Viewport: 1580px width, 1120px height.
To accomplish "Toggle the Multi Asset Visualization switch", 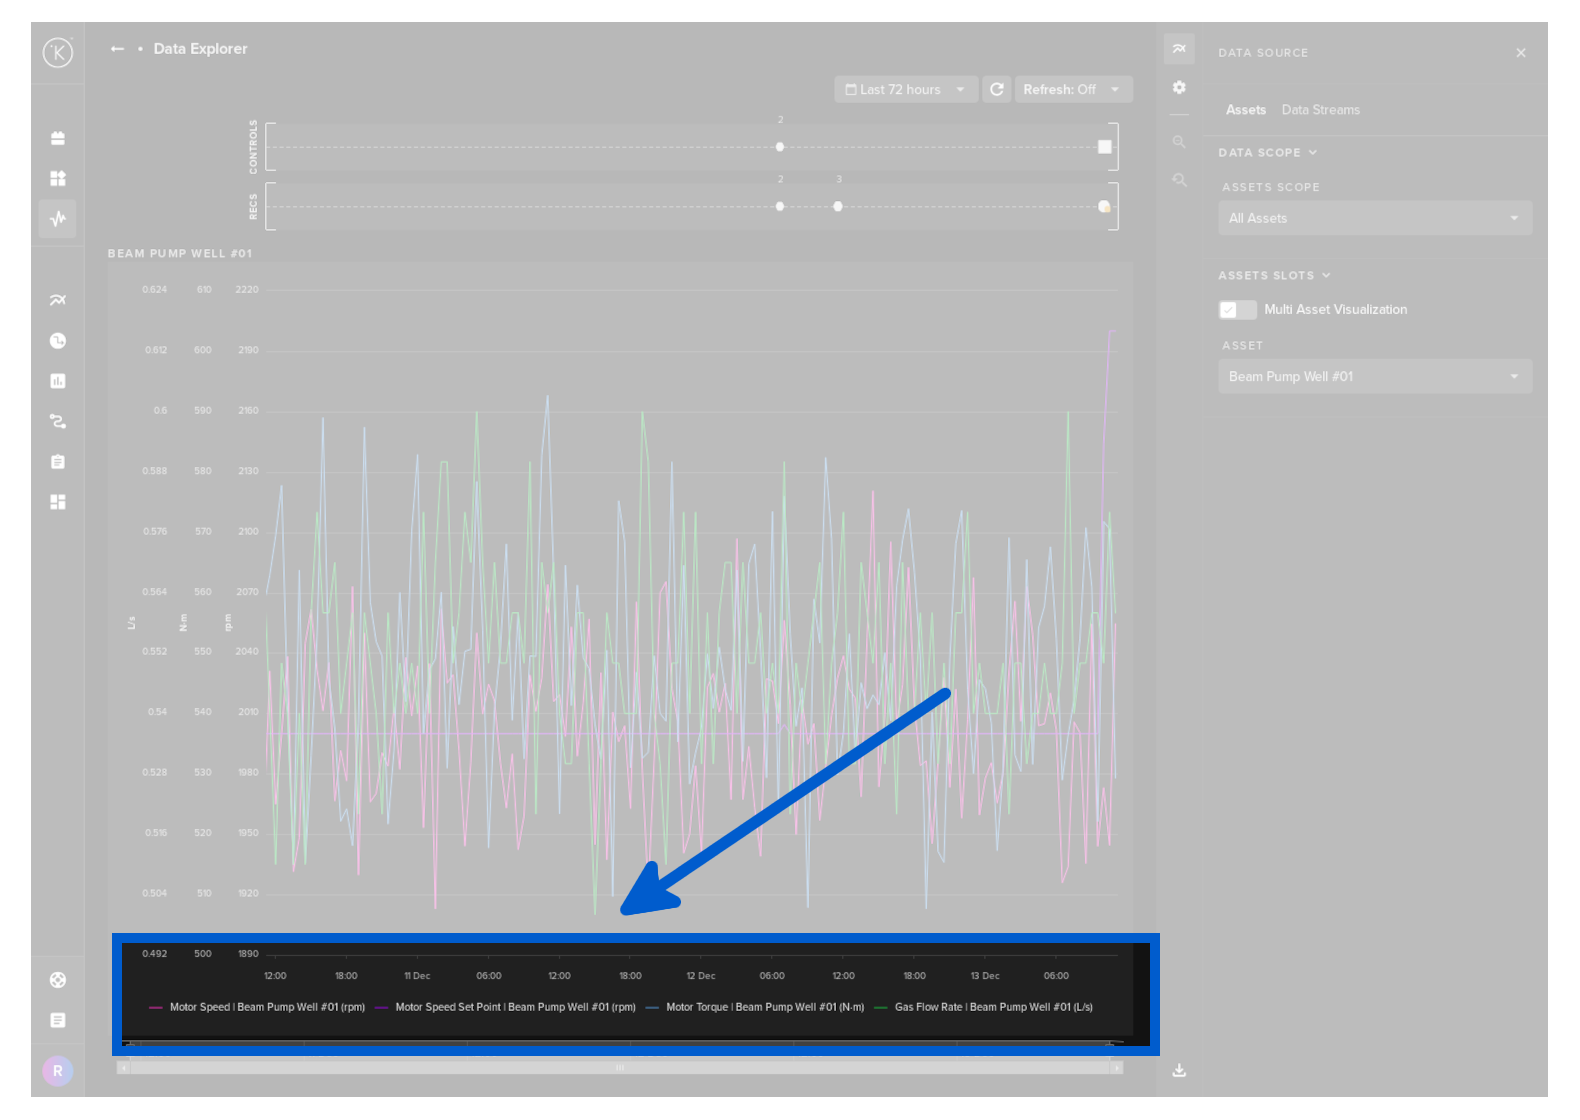I will tap(1237, 310).
